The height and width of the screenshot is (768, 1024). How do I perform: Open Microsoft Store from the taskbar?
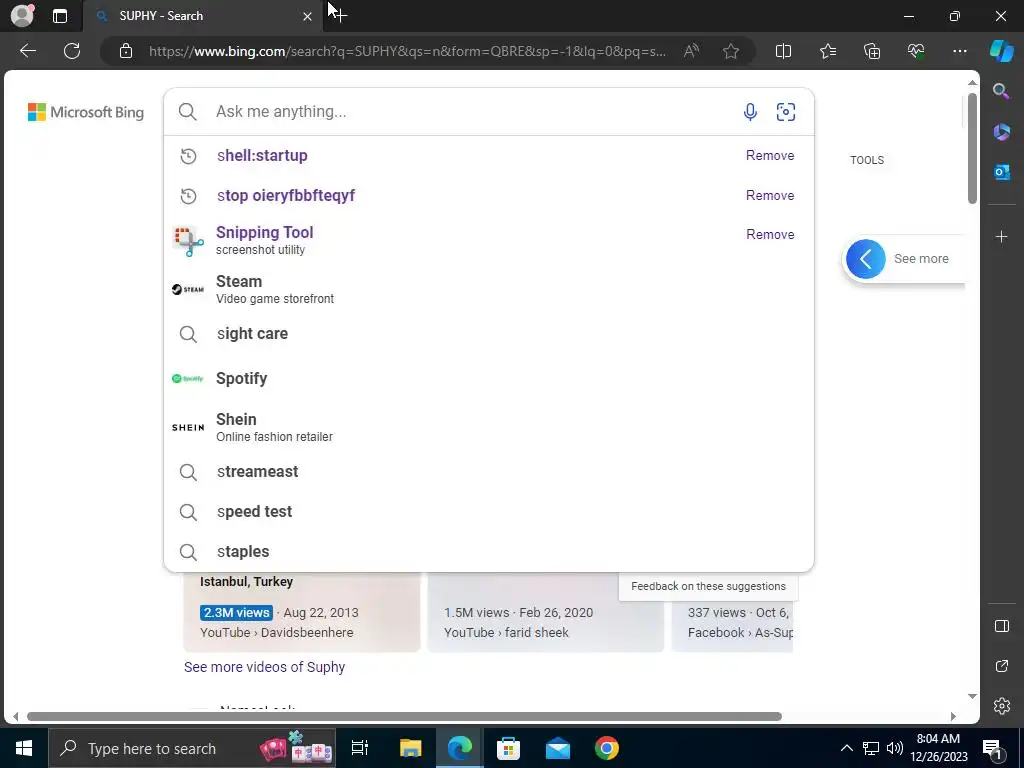pyautogui.click(x=508, y=748)
